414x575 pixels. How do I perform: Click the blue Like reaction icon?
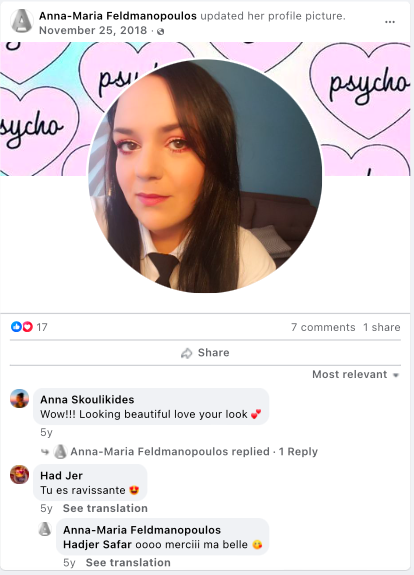coord(16,327)
